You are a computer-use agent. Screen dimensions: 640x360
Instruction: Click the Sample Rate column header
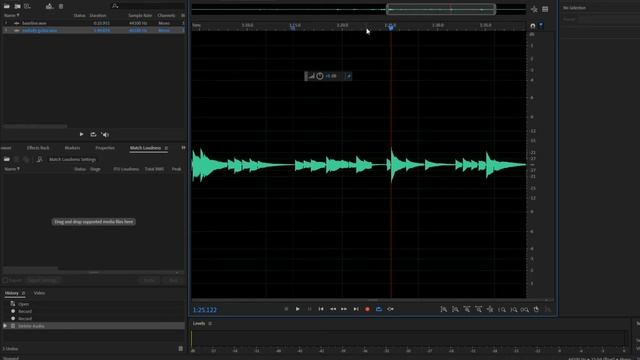(x=140, y=15)
